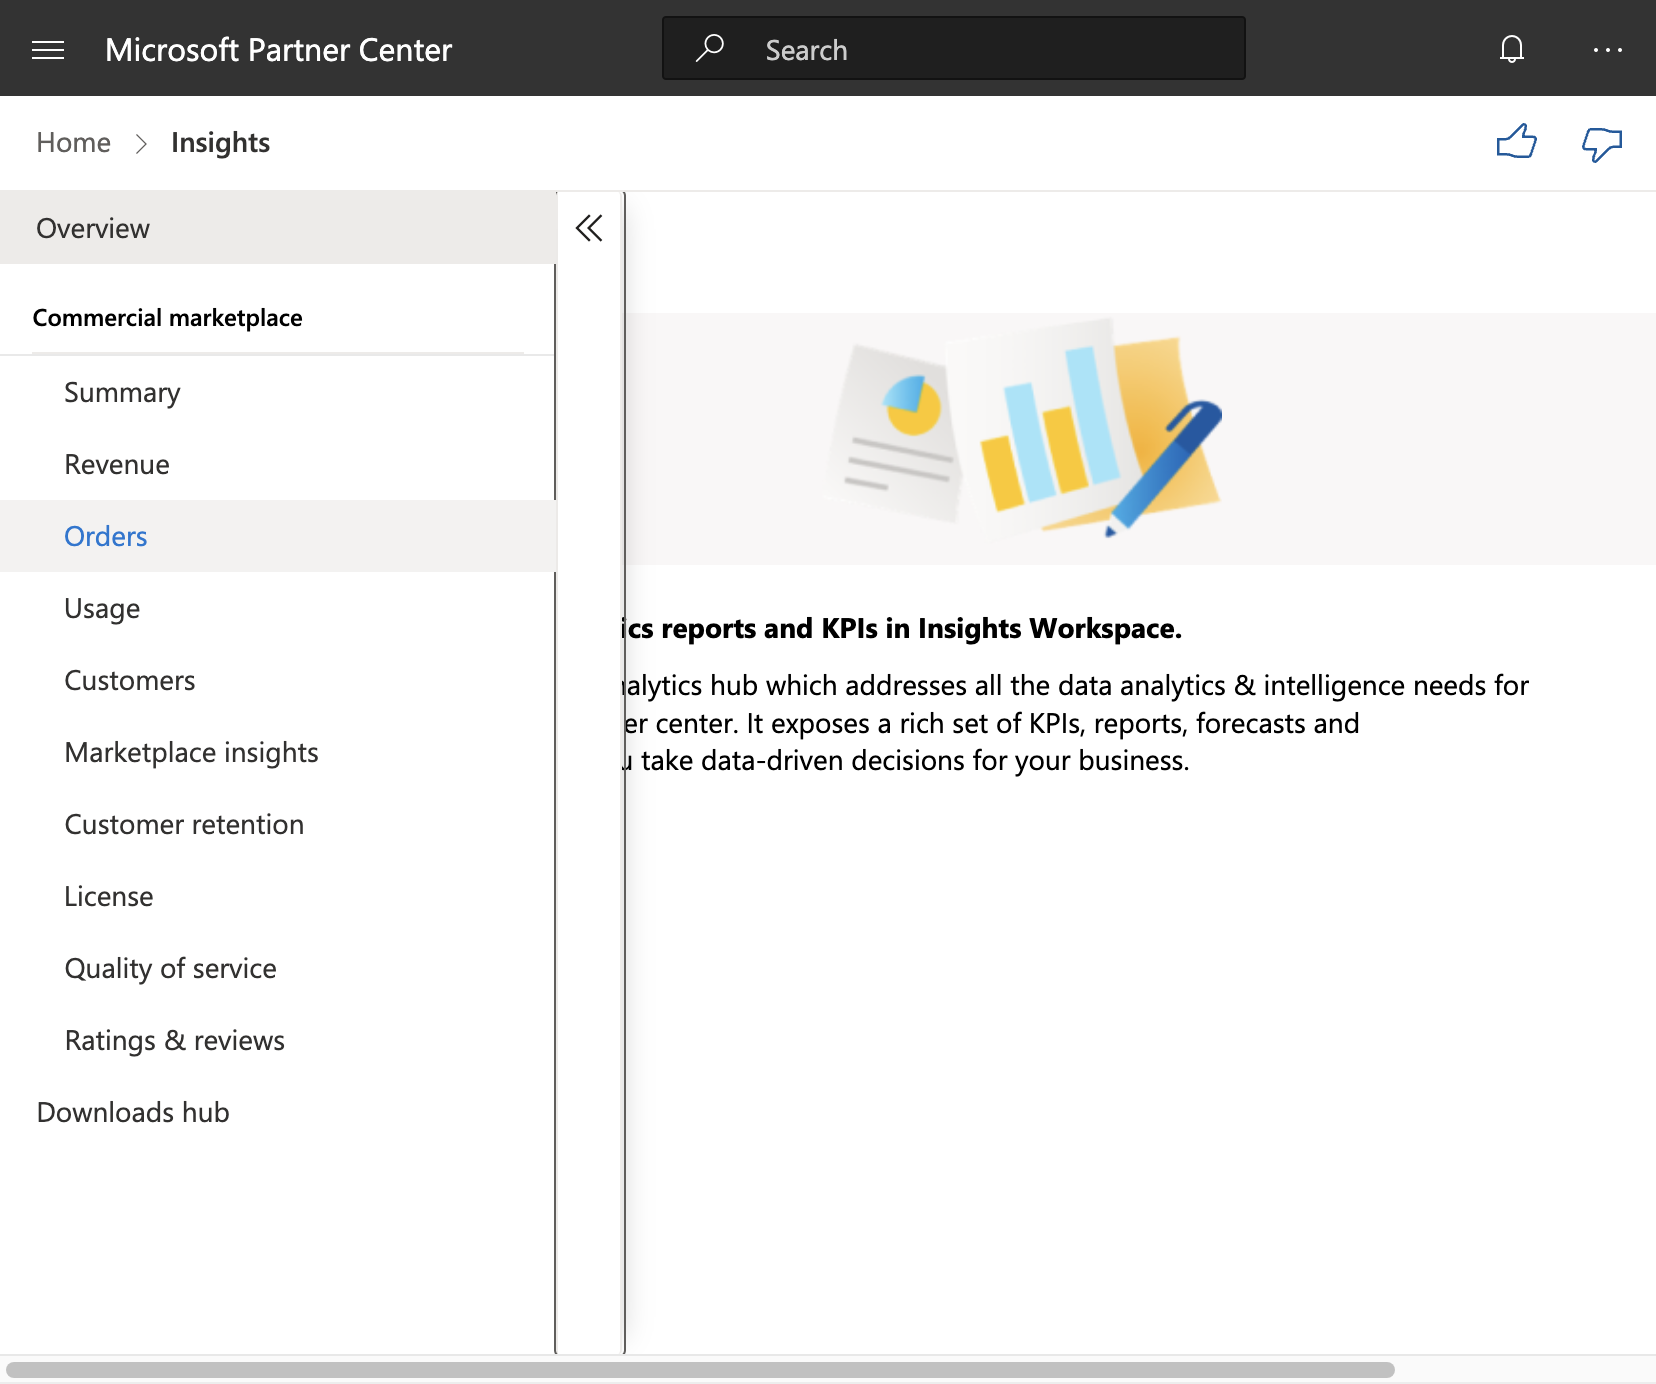
Task: Open the Customers report
Action: (x=278, y=680)
